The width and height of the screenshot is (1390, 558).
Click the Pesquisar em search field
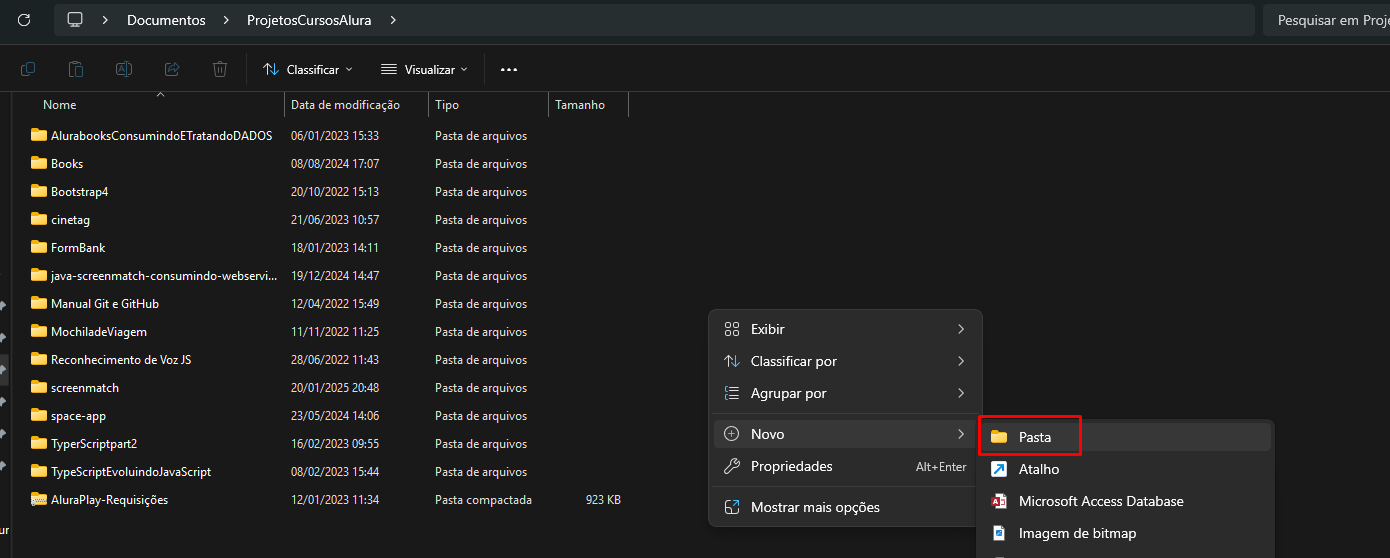pos(1326,20)
